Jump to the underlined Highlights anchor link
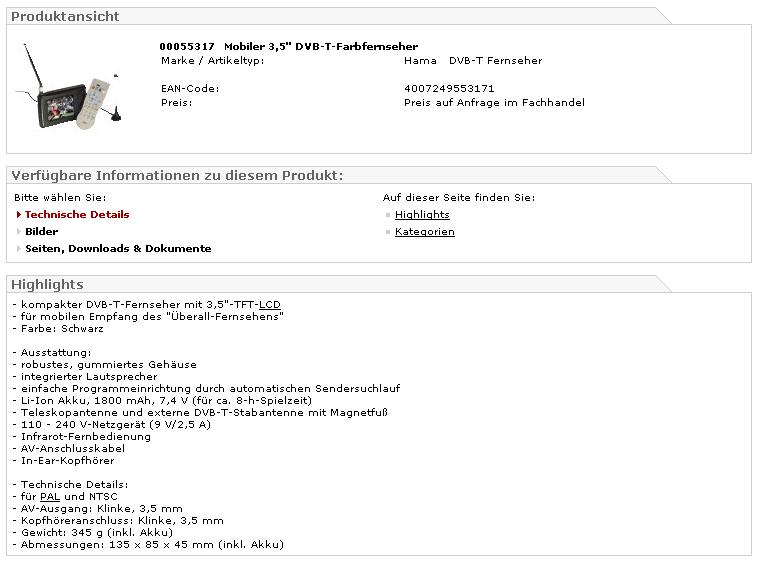759x563 pixels. click(x=422, y=215)
